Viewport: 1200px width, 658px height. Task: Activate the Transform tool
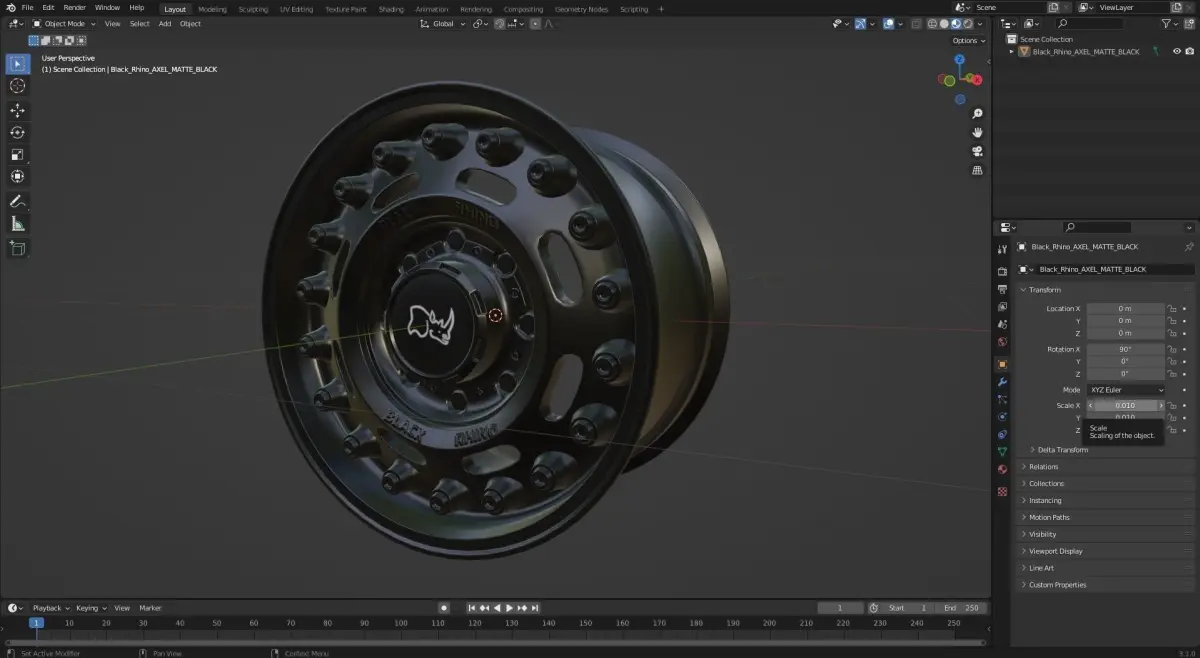(17, 176)
